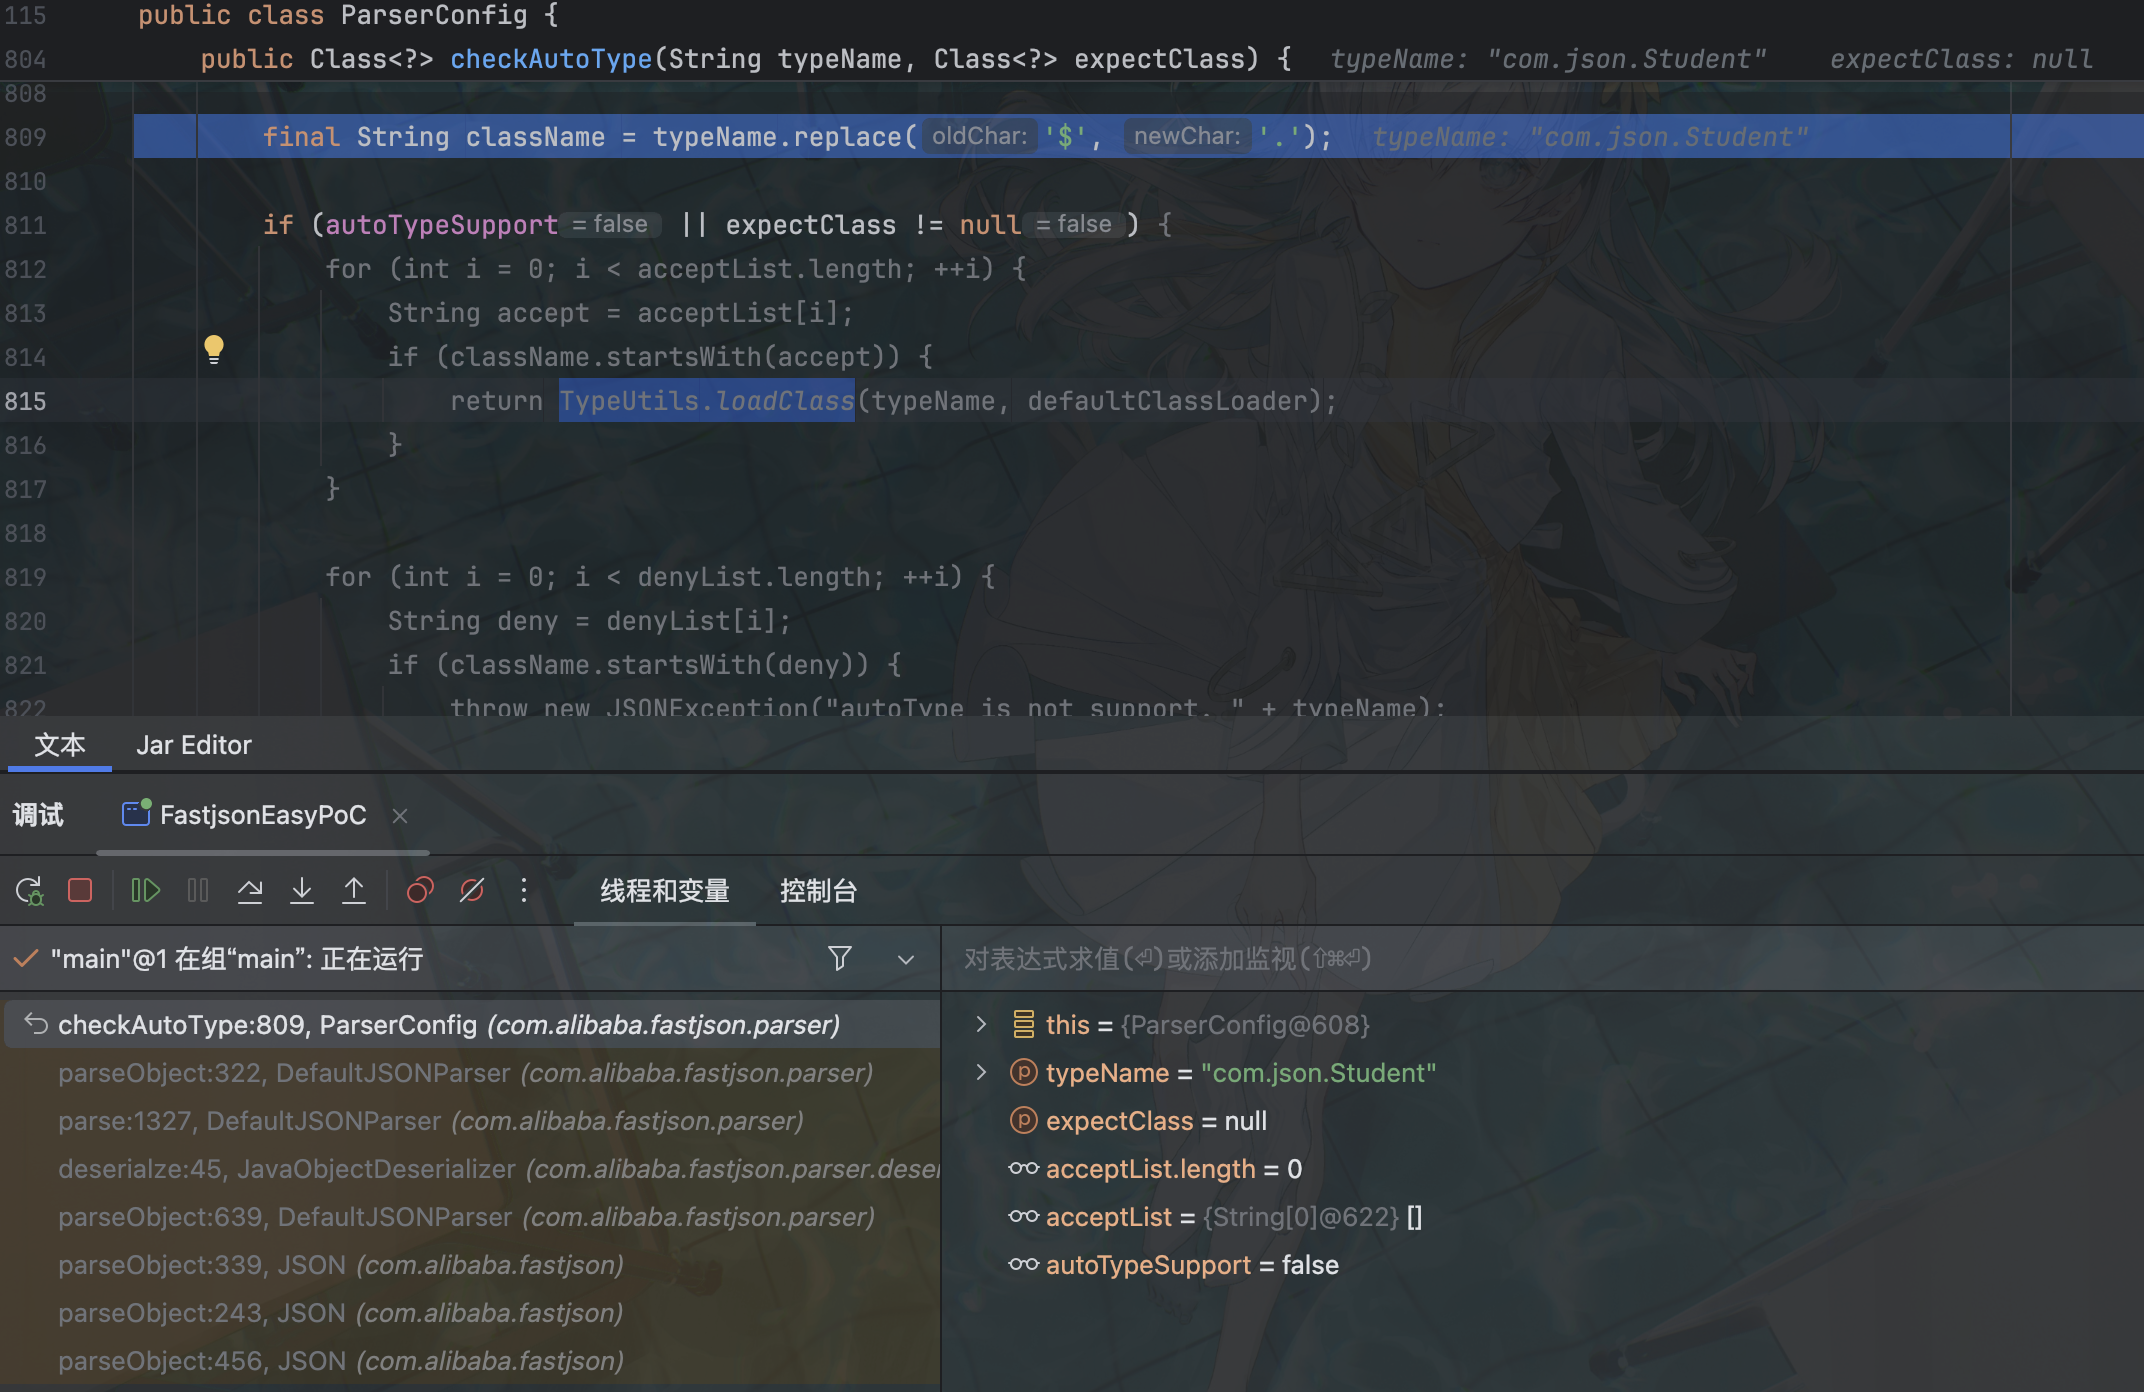Click the Rerun debug session icon
The image size is (2144, 1392).
29,890
